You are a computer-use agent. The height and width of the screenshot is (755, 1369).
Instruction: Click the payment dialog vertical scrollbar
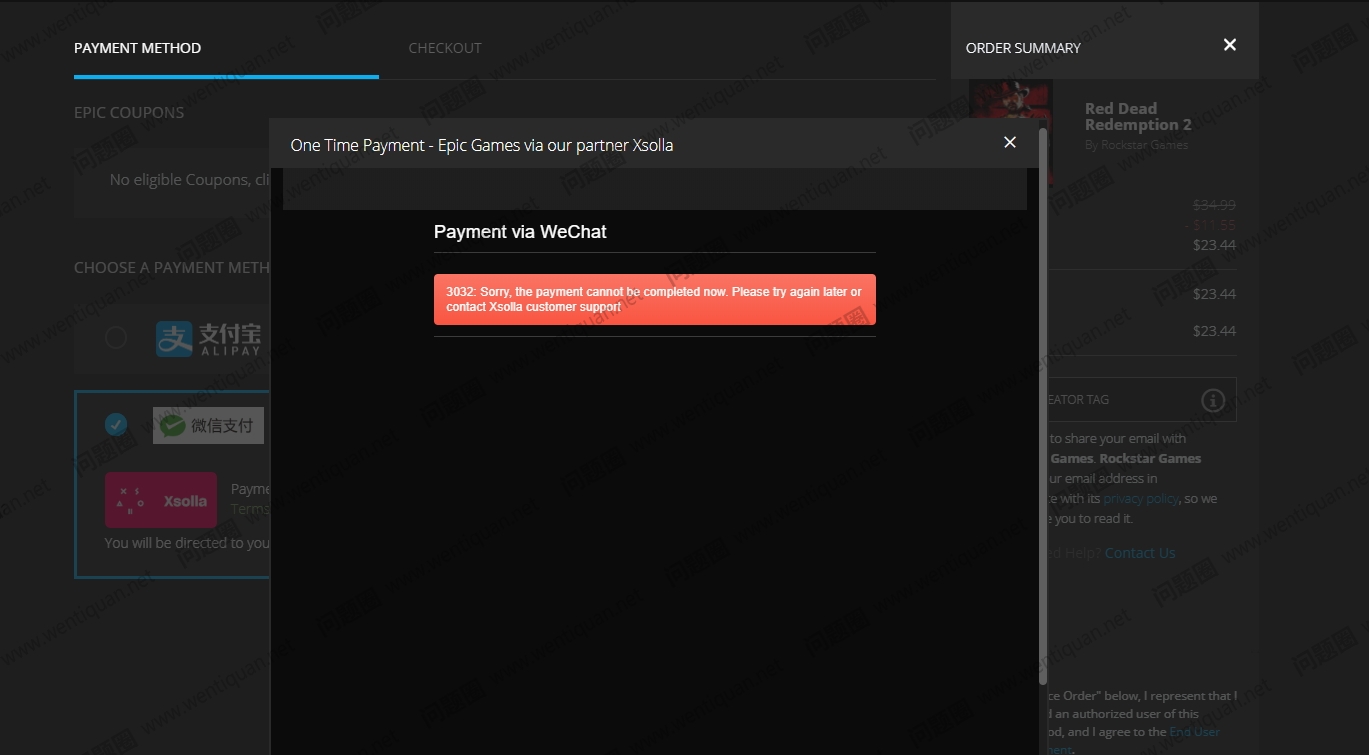click(x=1042, y=400)
